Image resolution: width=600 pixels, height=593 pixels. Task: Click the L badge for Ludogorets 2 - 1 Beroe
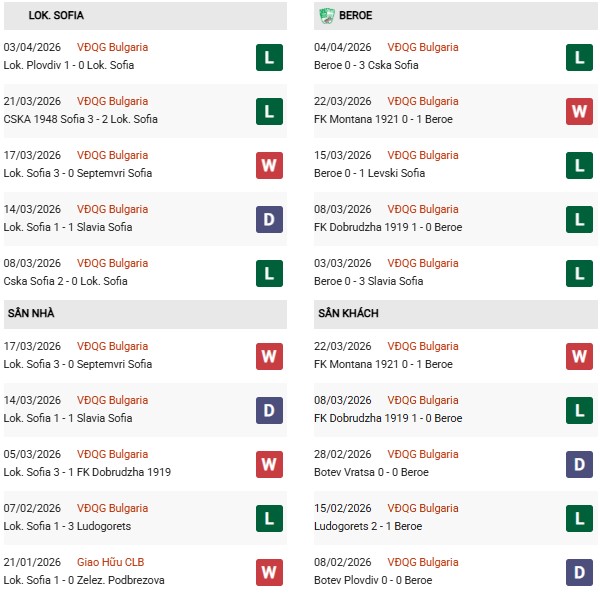580,518
